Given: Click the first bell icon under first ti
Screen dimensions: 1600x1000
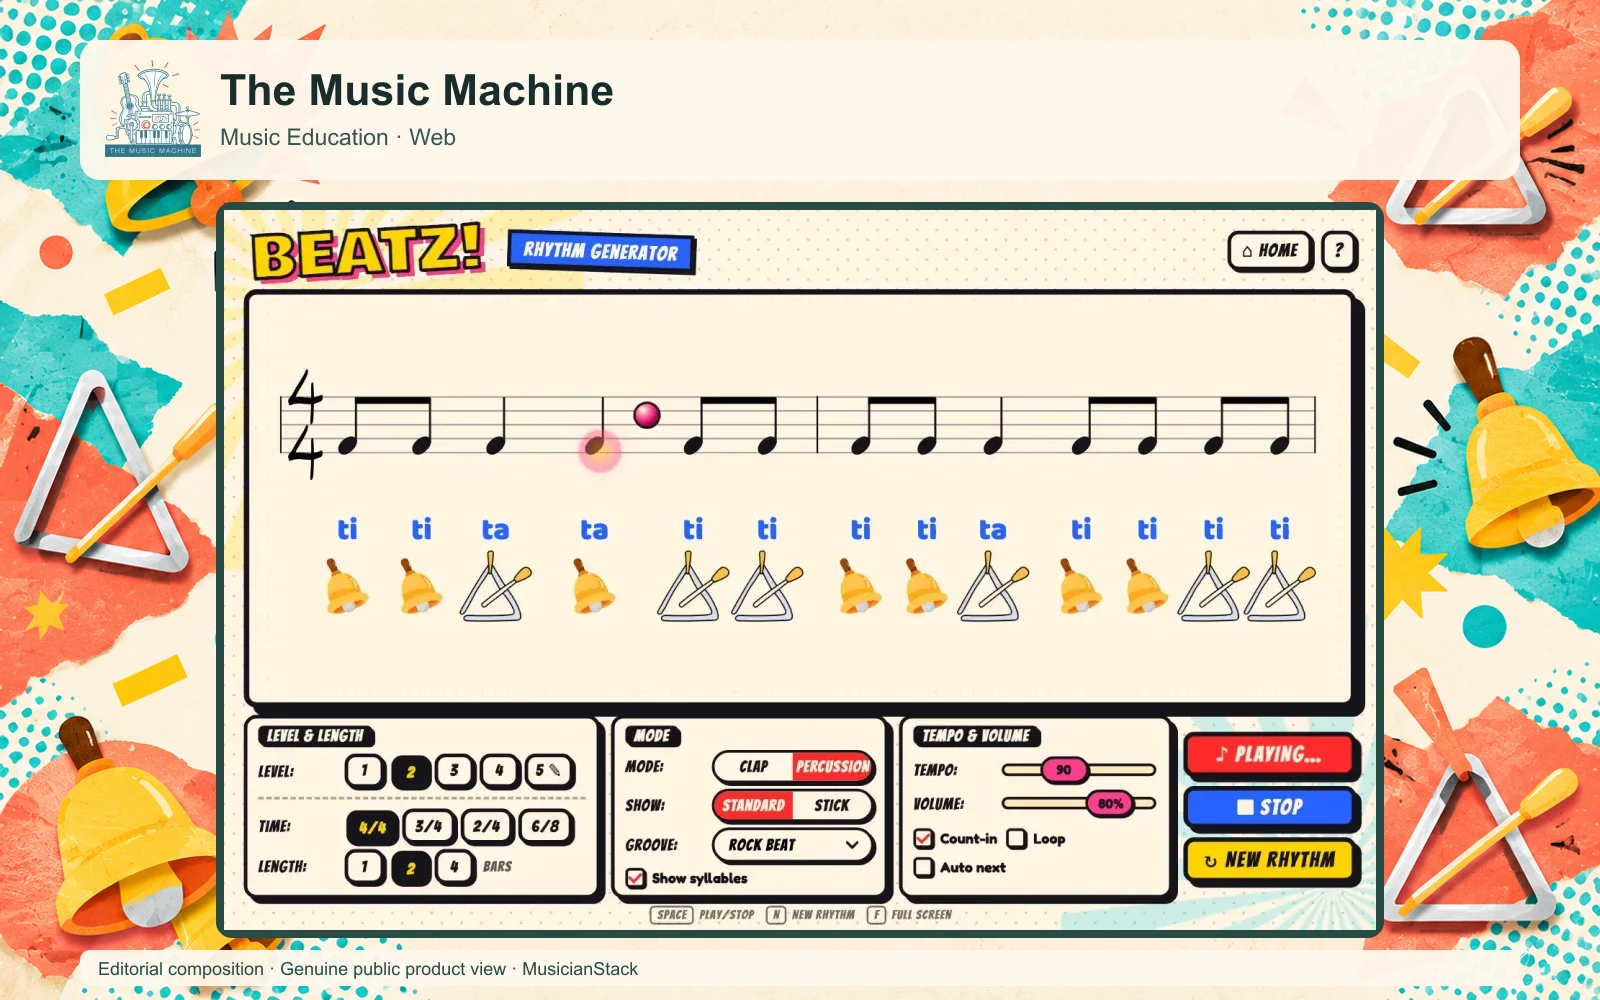Looking at the screenshot, I should click(346, 588).
